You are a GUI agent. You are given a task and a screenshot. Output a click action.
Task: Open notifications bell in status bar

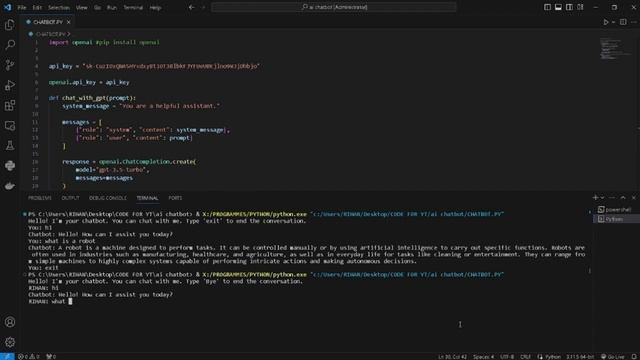click(634, 356)
